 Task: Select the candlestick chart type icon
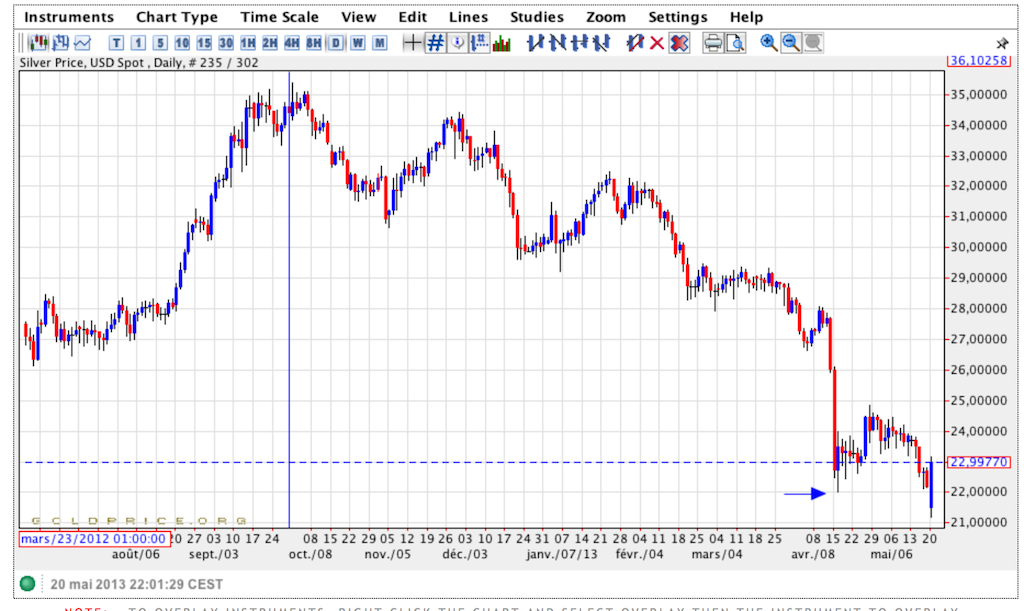39,43
